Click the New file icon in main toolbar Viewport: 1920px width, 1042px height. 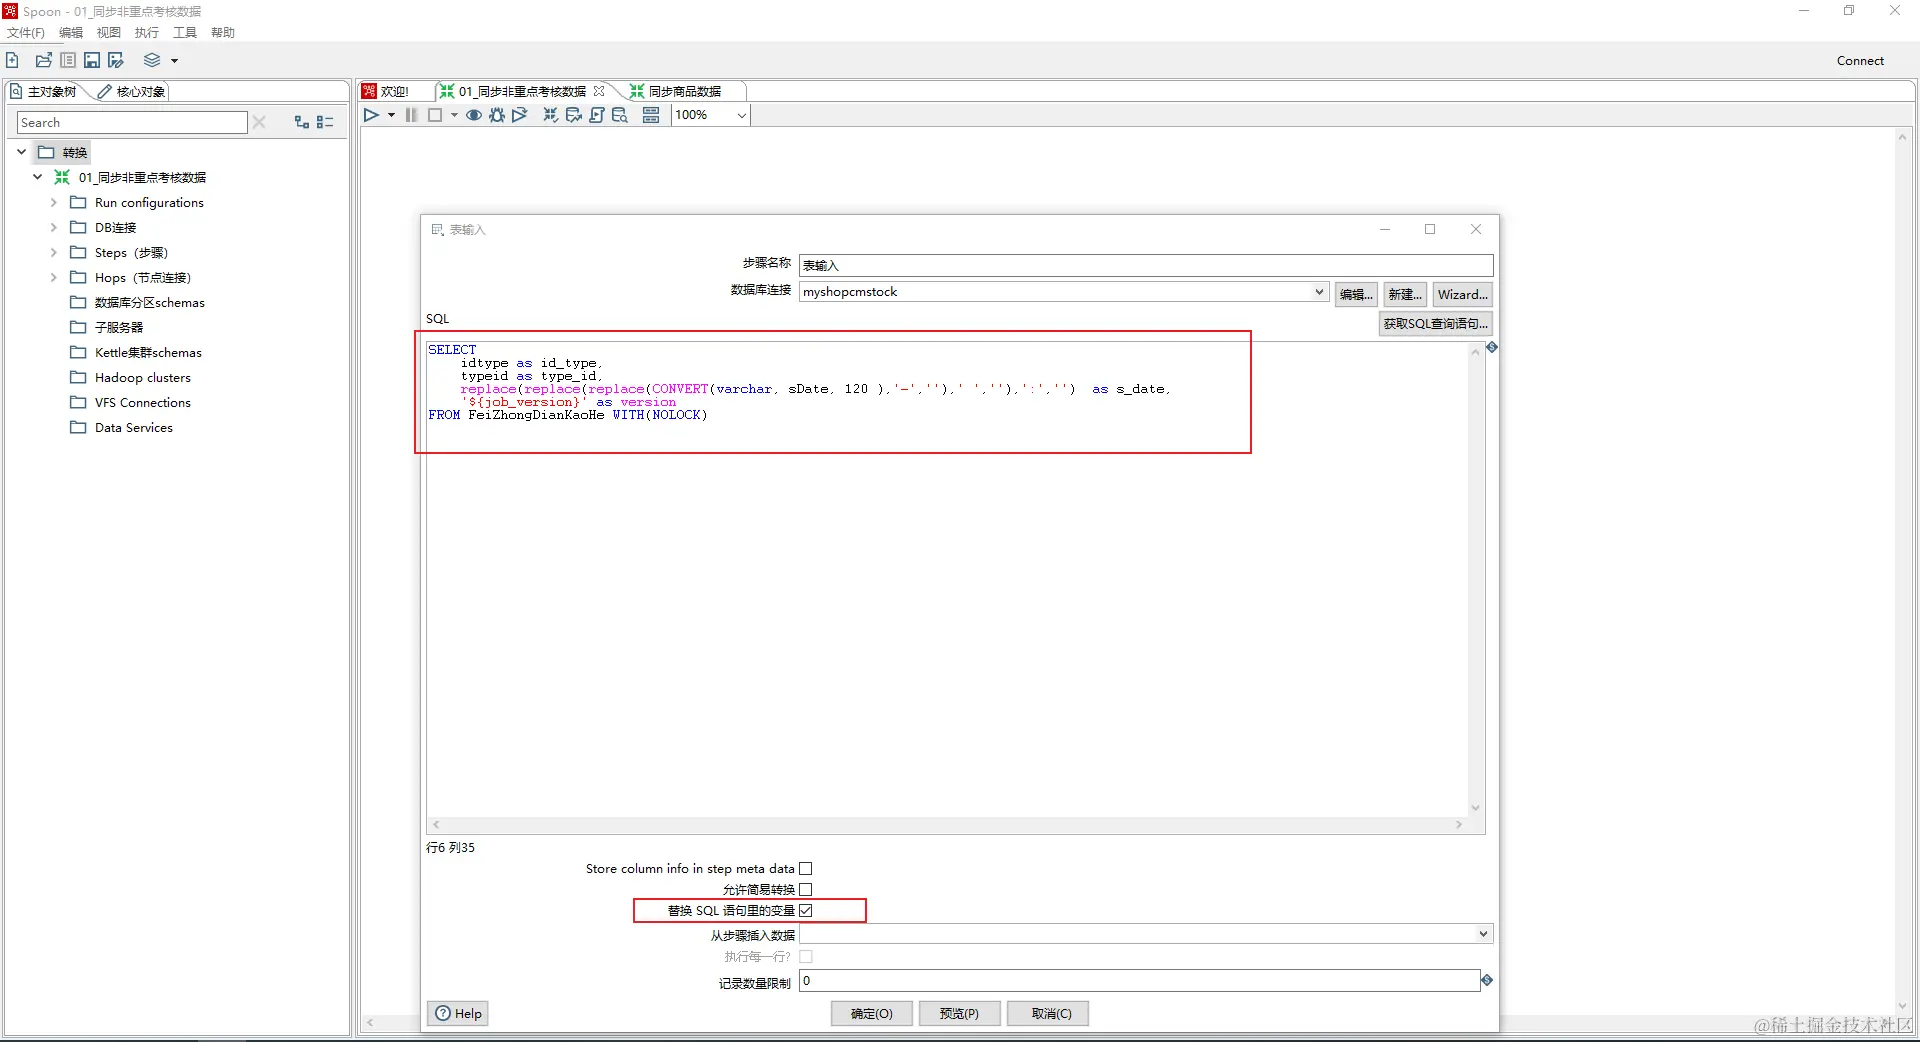tap(12, 60)
